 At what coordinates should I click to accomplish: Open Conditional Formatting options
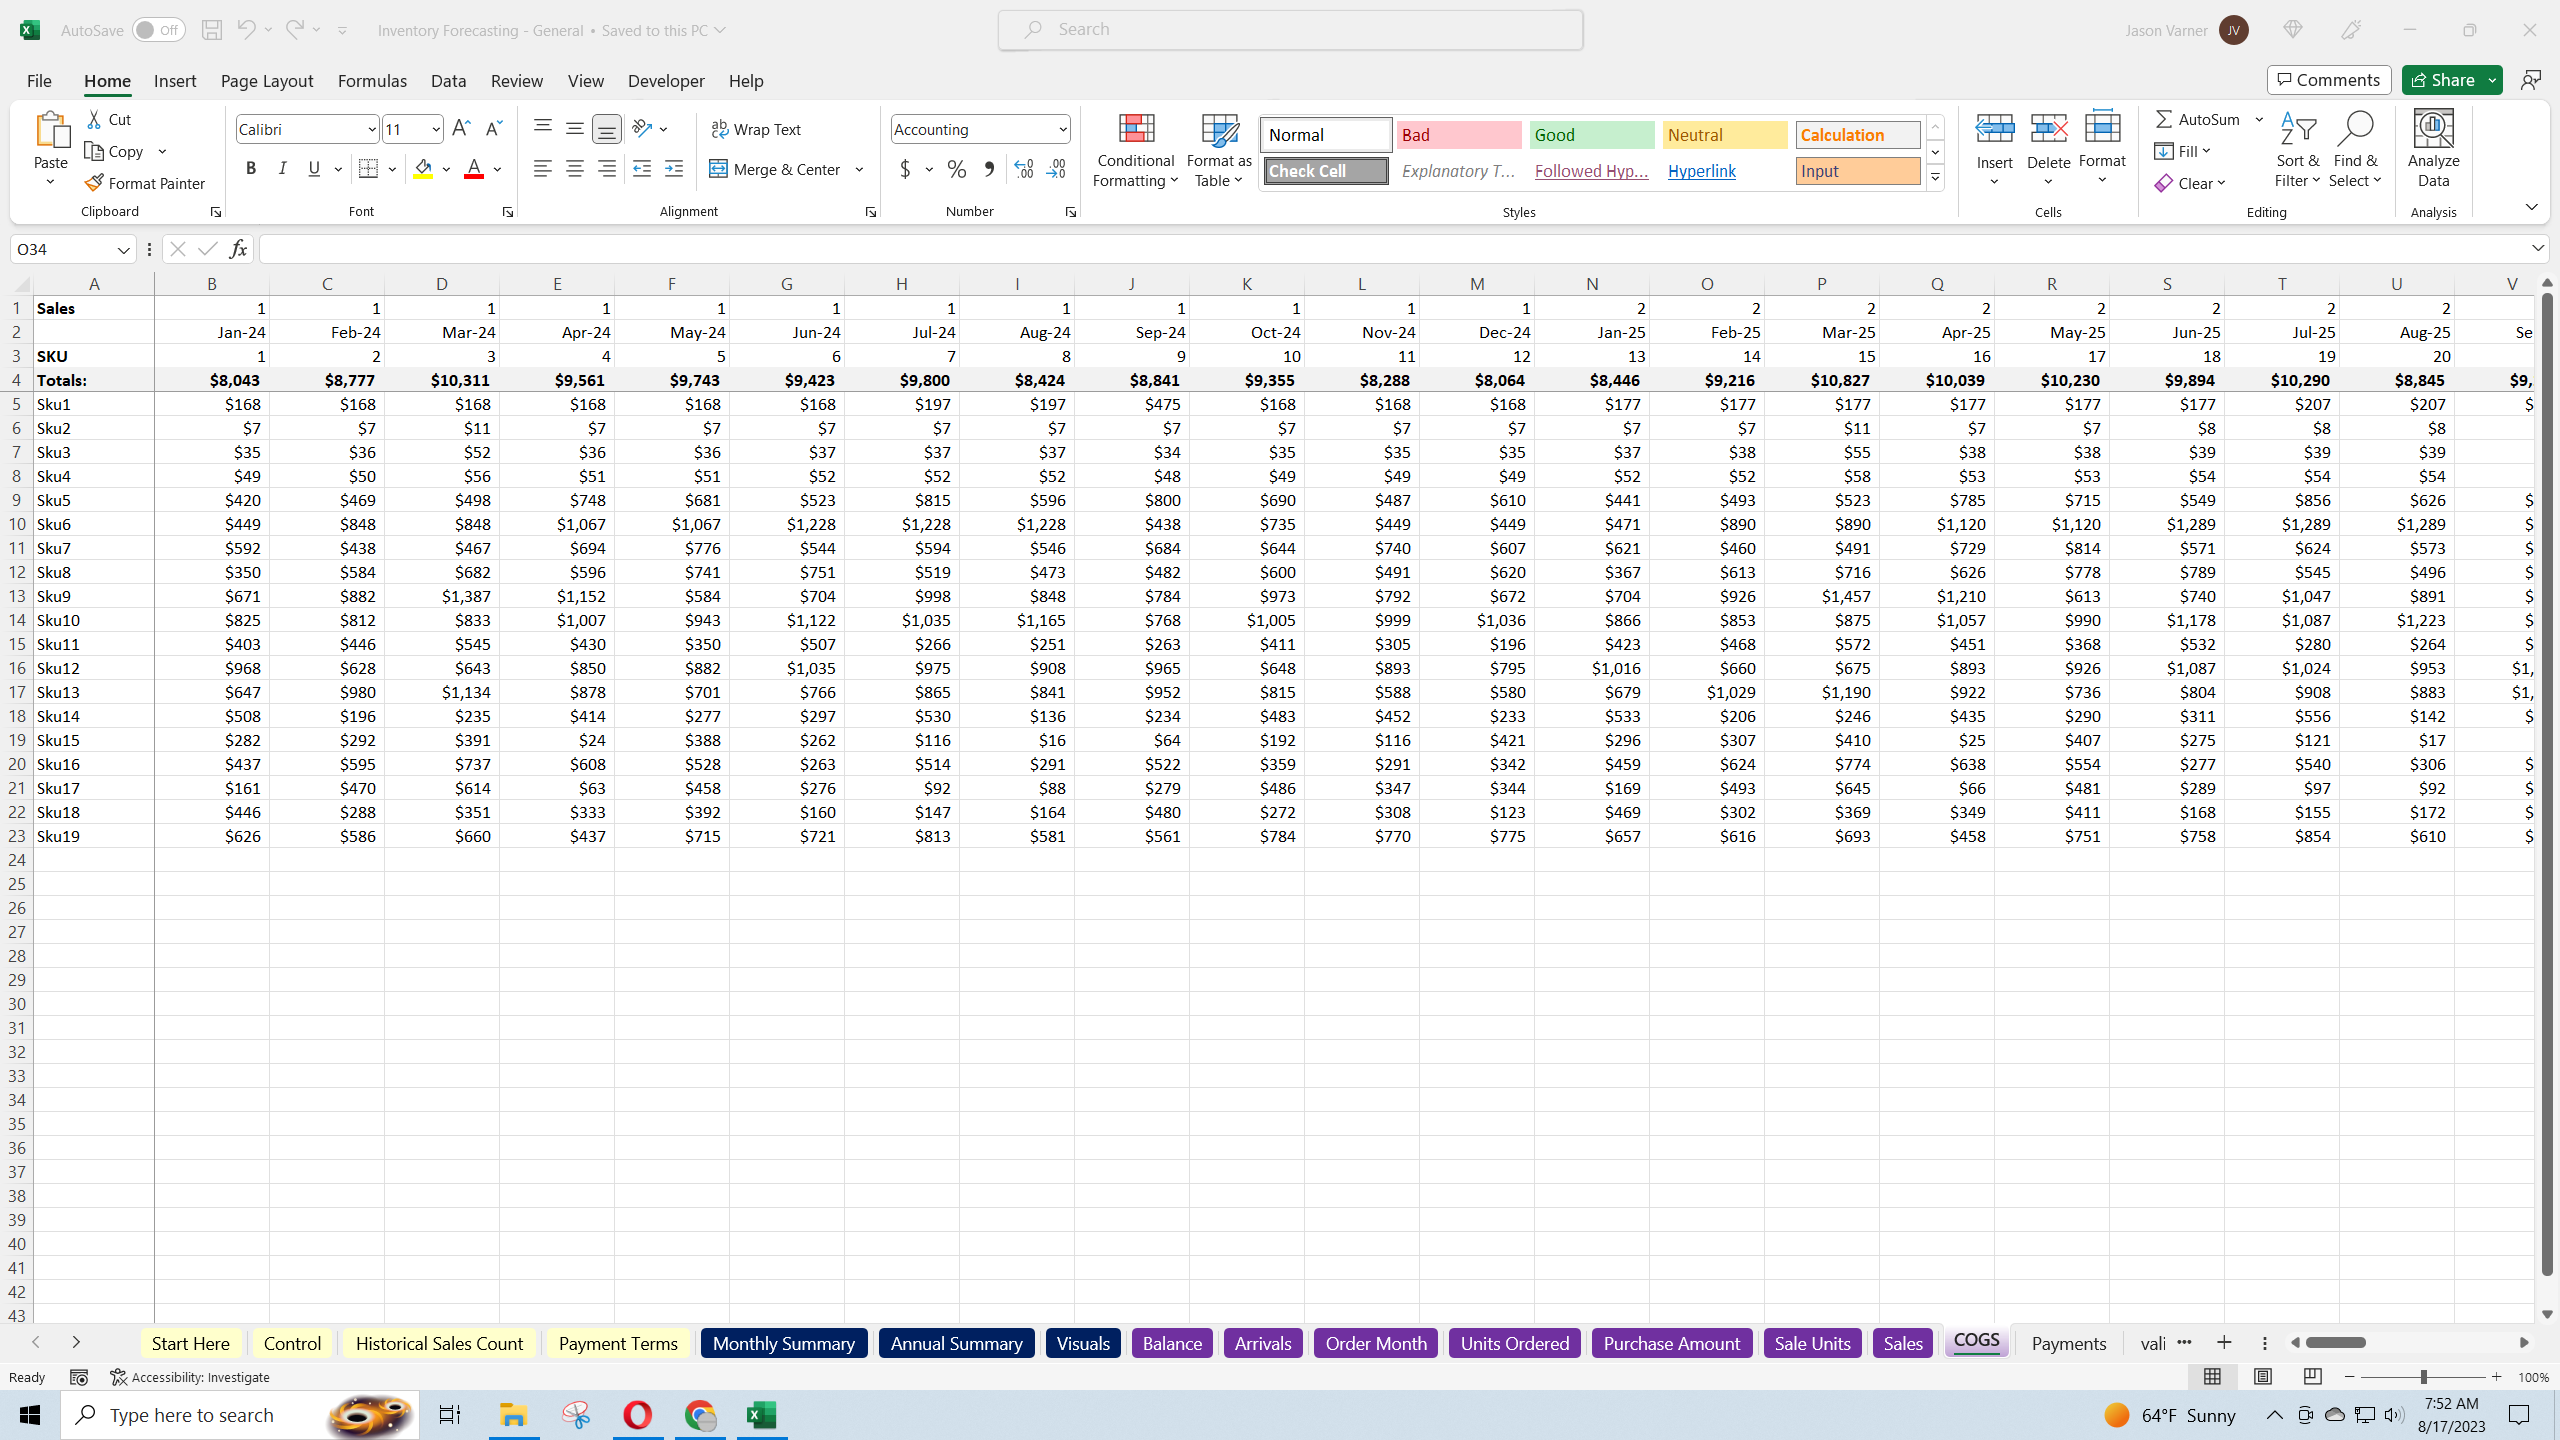[1134, 150]
